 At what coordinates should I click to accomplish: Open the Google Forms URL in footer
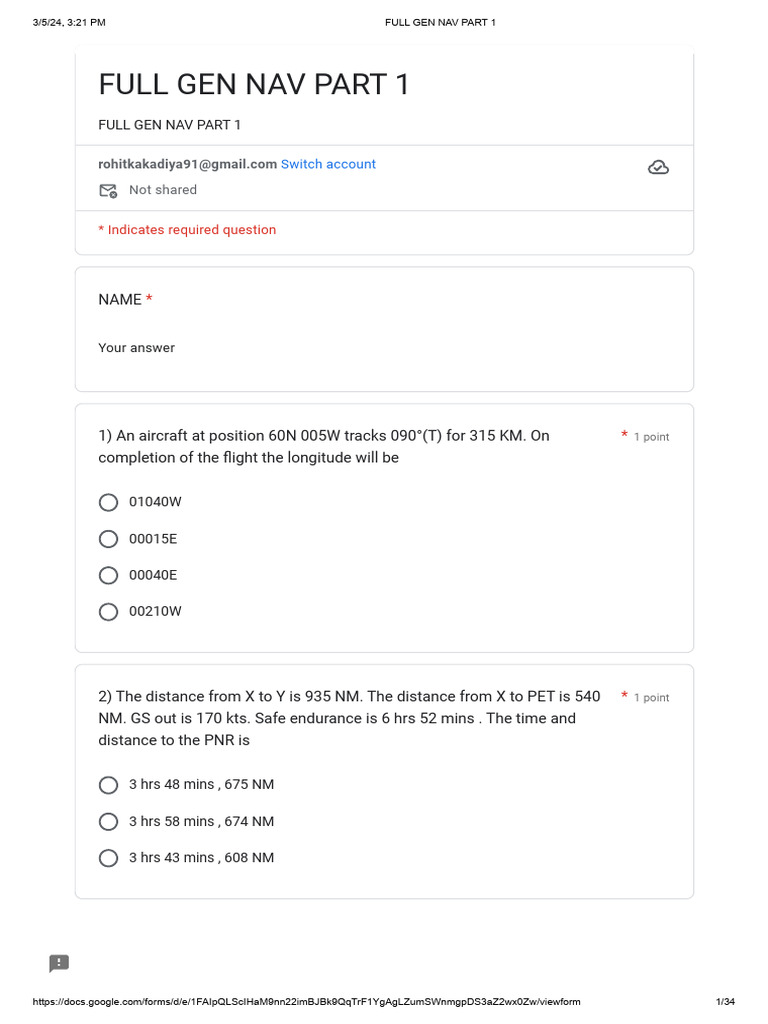[307, 1002]
